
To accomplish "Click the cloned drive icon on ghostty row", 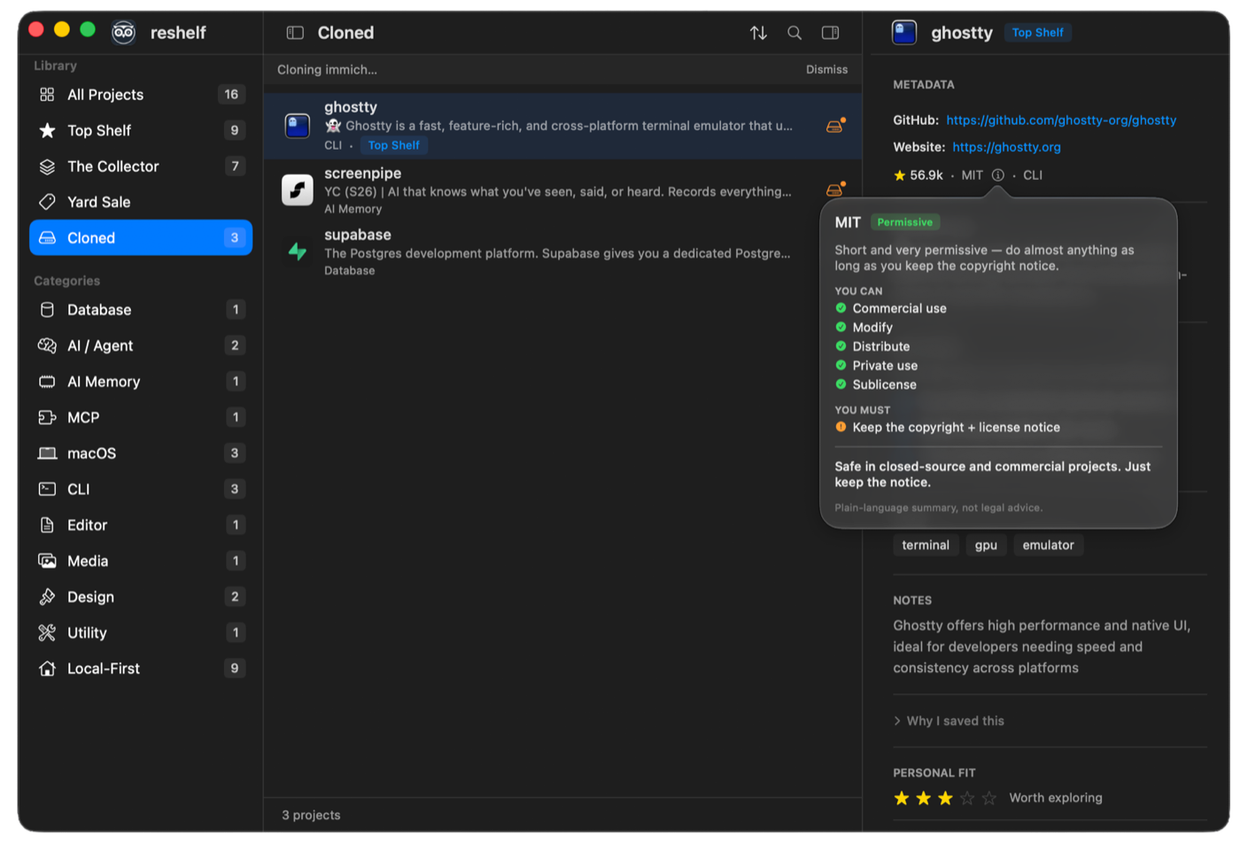I will click(835, 126).
